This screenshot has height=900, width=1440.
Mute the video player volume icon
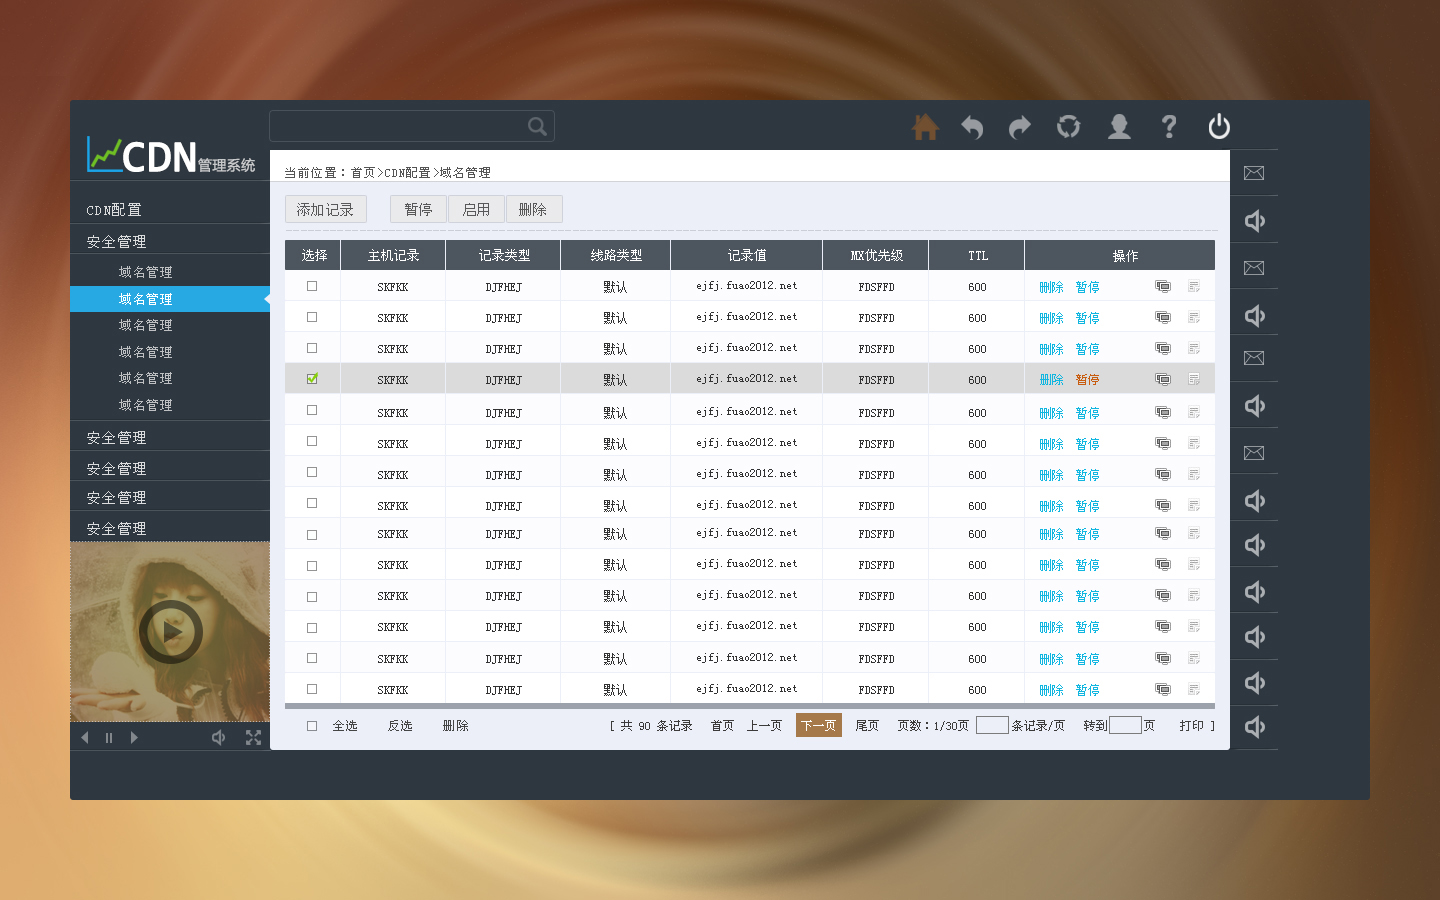click(219, 738)
